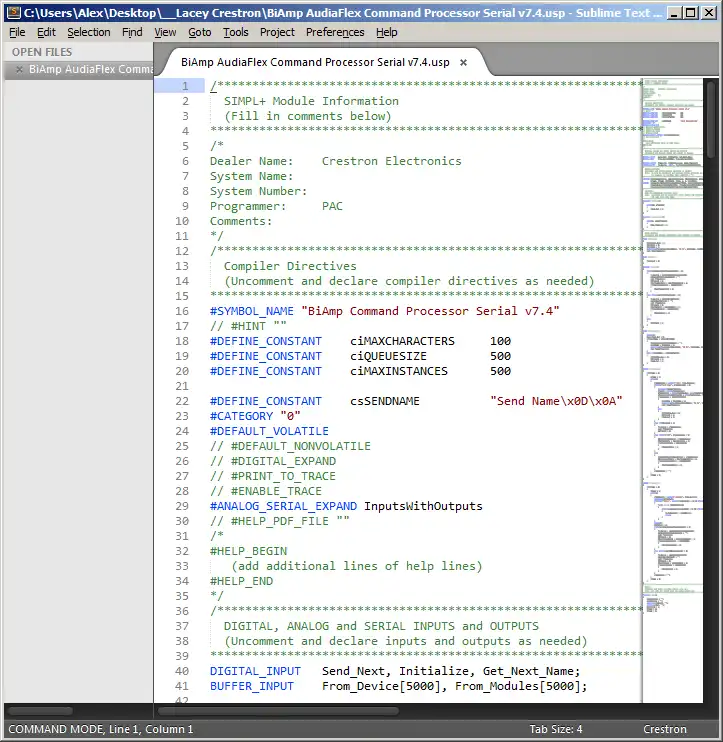This screenshot has width=723, height=742.
Task: Click the word 'PAC' on line 9
Action: tap(332, 206)
